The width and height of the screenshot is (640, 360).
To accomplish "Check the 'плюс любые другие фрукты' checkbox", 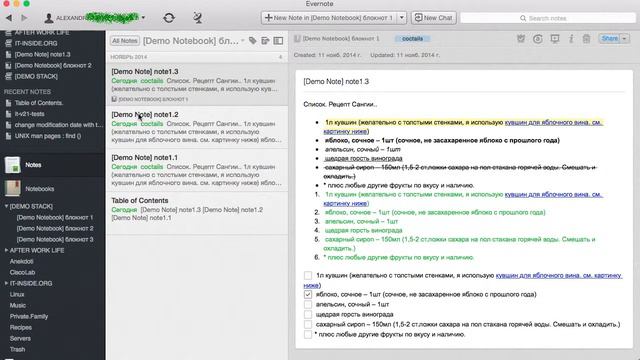I will click(308, 334).
